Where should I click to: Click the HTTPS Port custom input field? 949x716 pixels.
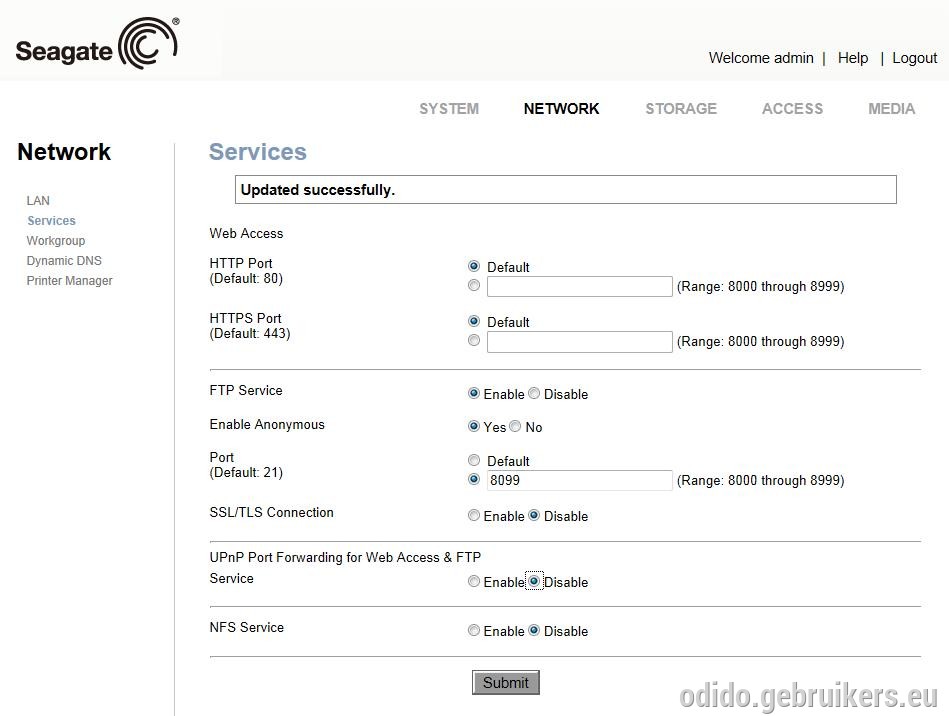coord(580,341)
